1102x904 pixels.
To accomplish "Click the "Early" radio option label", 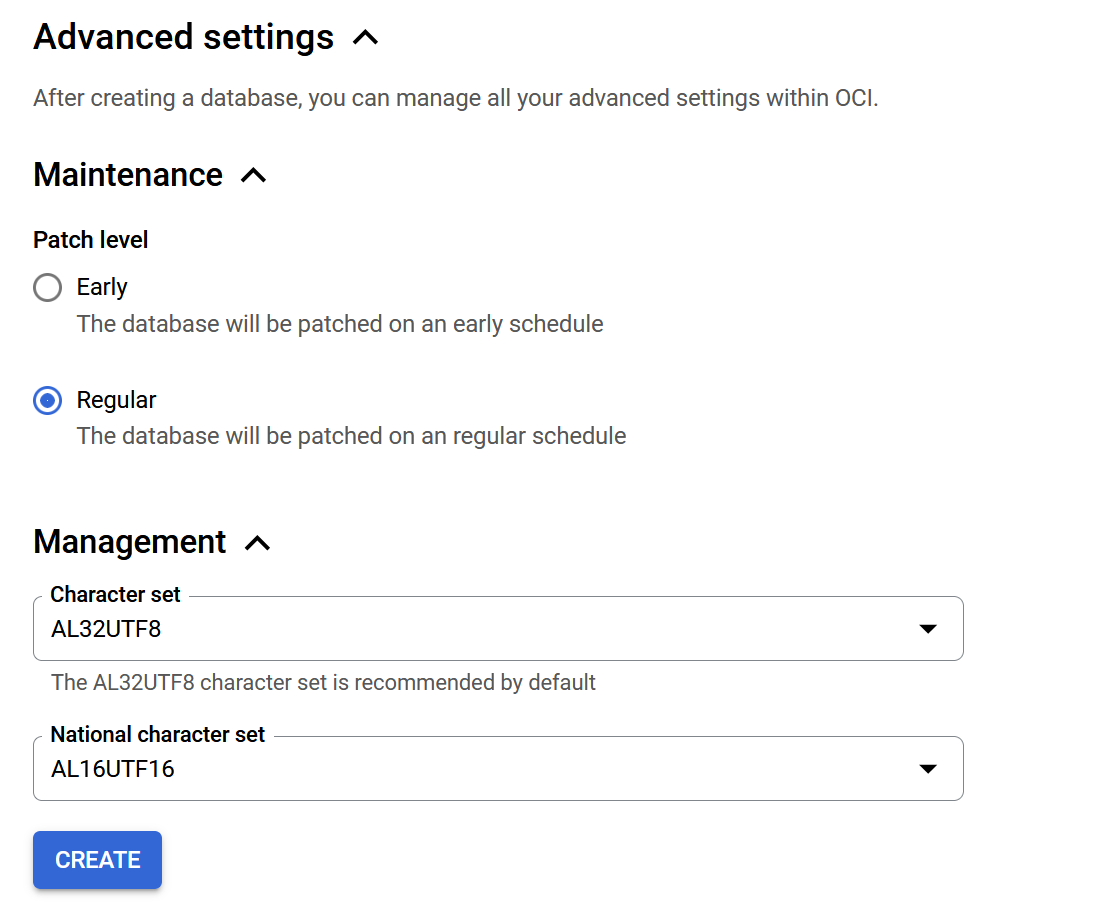I will pos(102,288).
